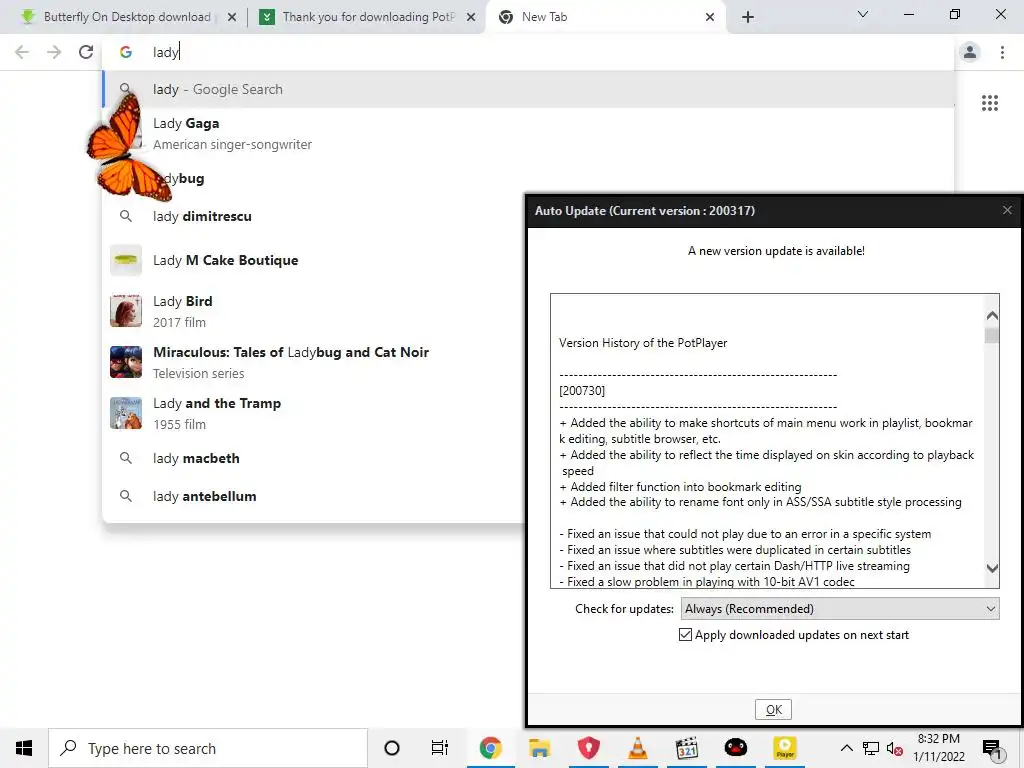The width and height of the screenshot is (1024, 768).
Task: Click the network icon in the system tray
Action: 871,748
